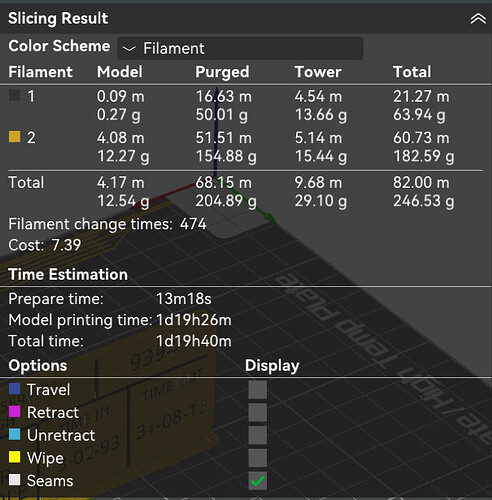Image resolution: width=492 pixels, height=500 pixels.
Task: Click the Seams option label
Action: [x=50, y=481]
